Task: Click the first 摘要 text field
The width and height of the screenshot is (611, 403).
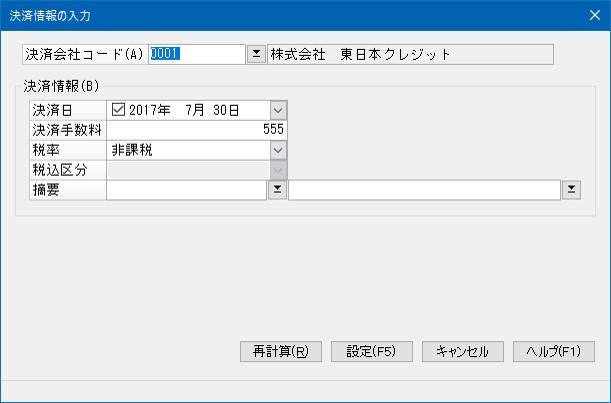Action: pyautogui.click(x=186, y=189)
